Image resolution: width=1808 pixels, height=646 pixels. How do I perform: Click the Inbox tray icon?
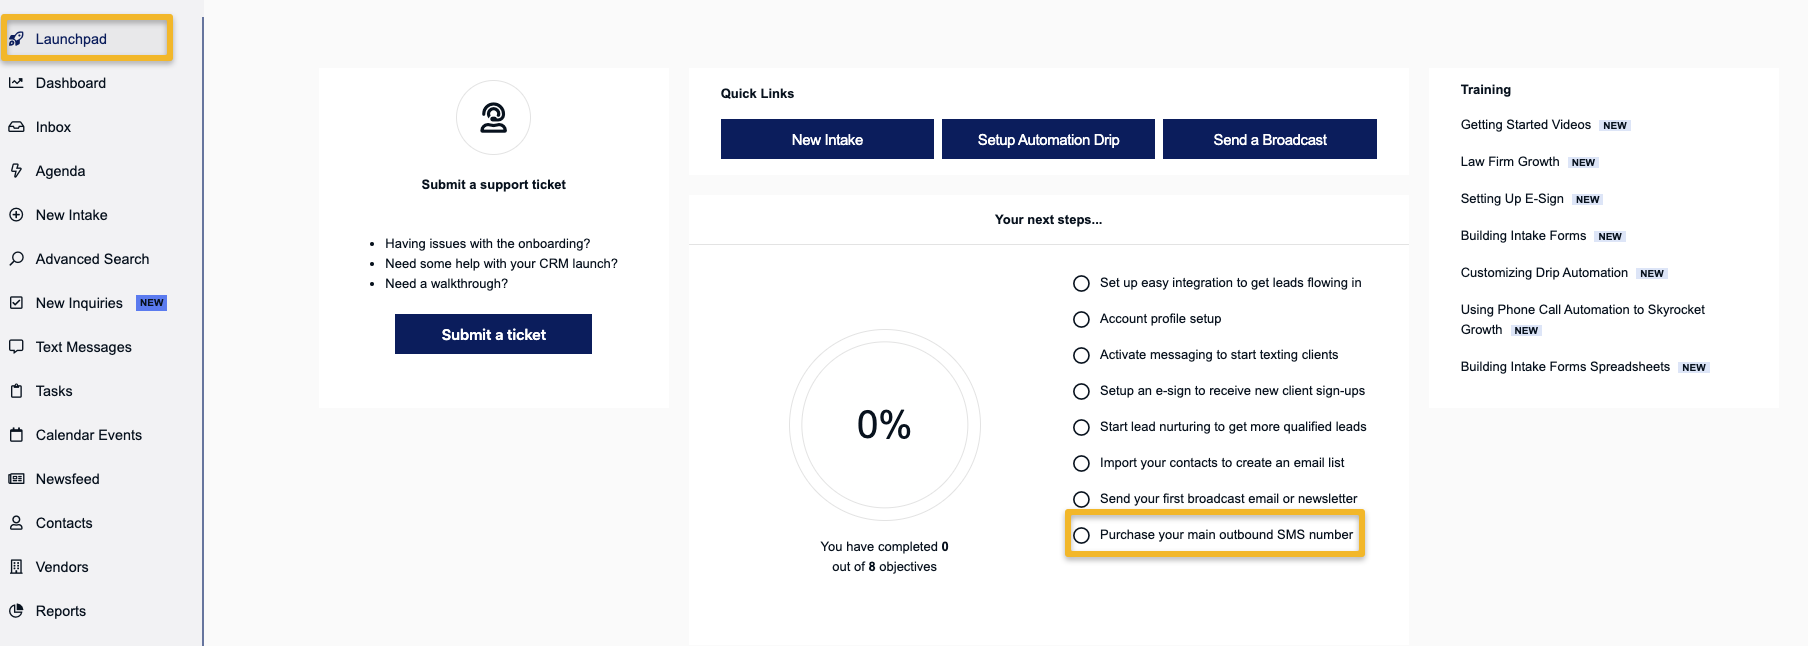pos(16,127)
